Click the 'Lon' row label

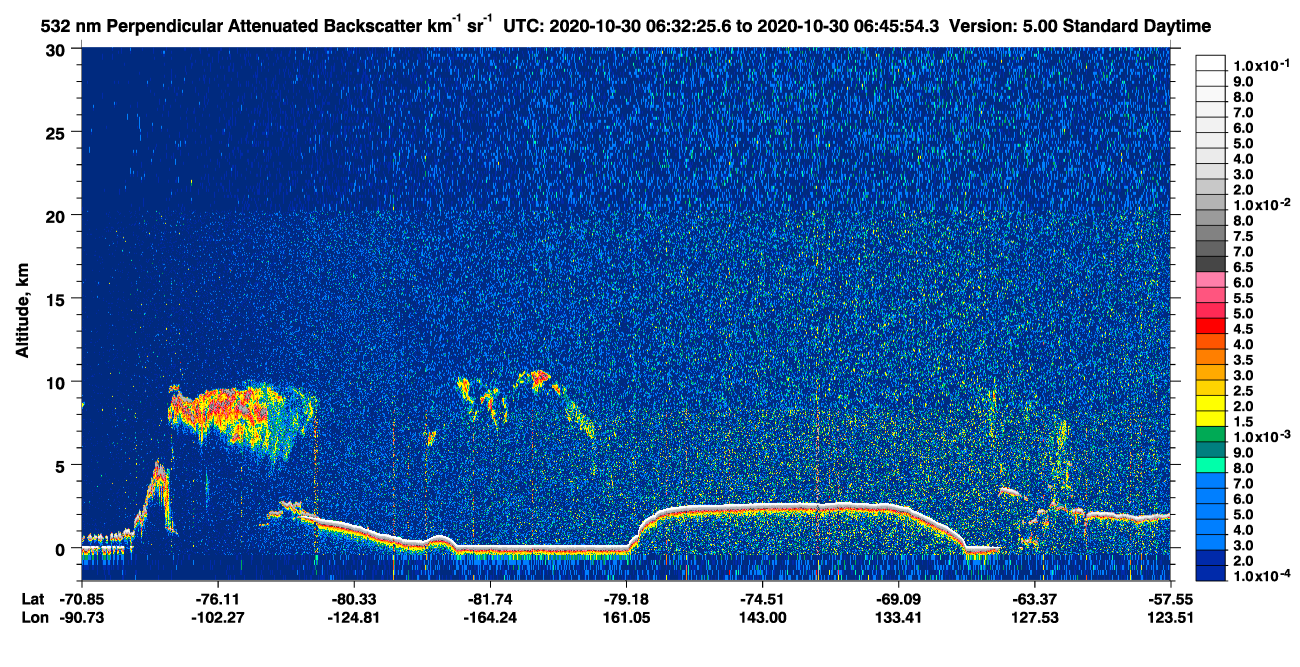coord(33,618)
